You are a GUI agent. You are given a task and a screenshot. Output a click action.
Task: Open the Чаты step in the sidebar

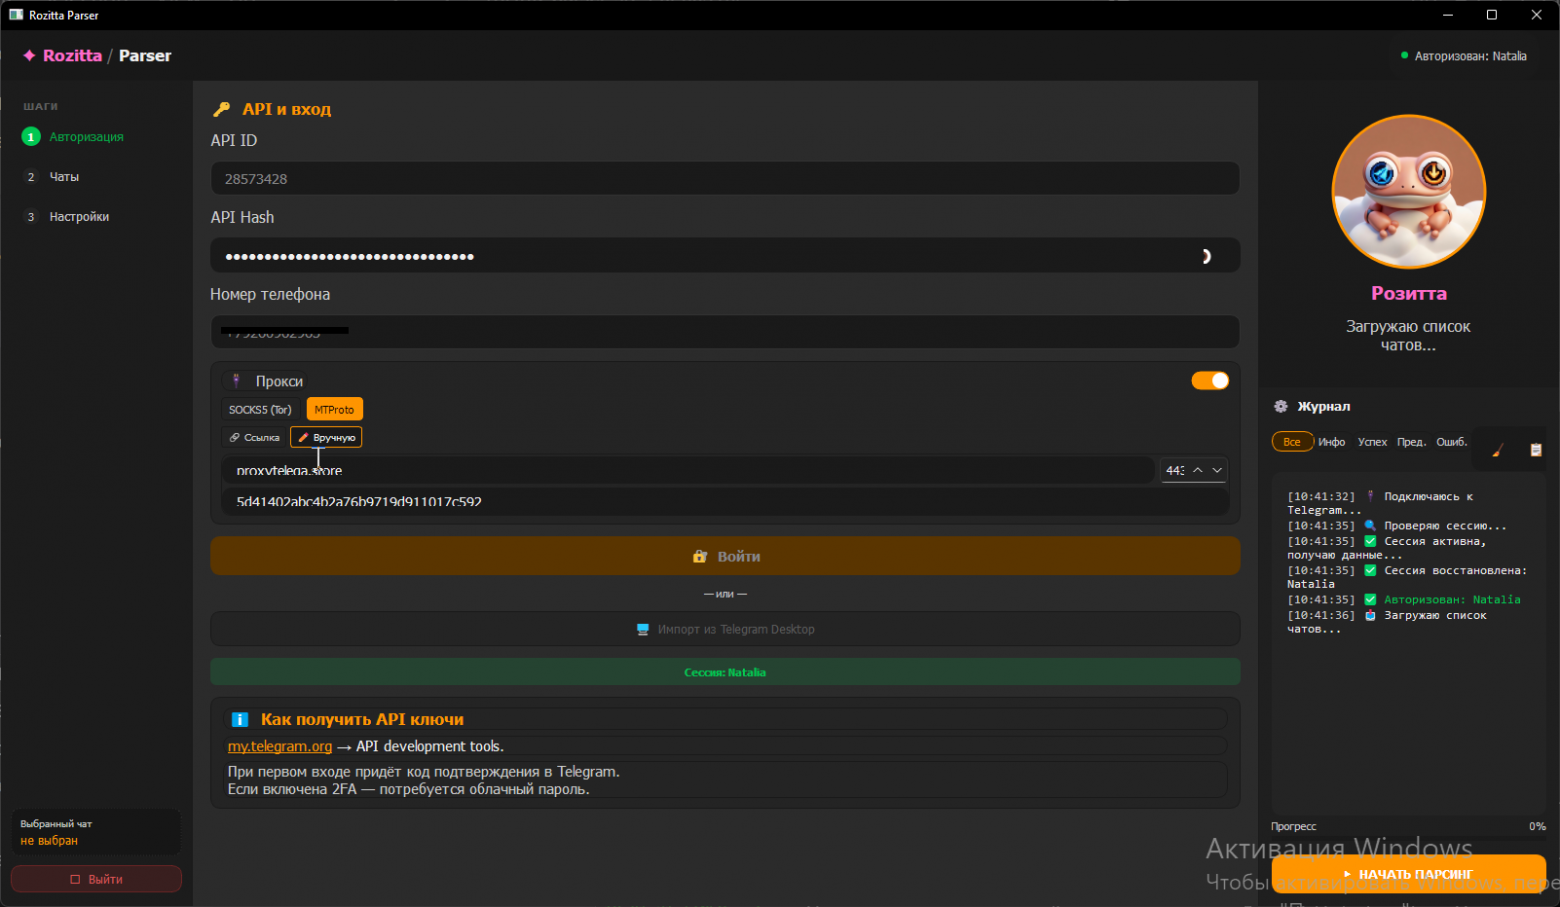[x=64, y=177]
